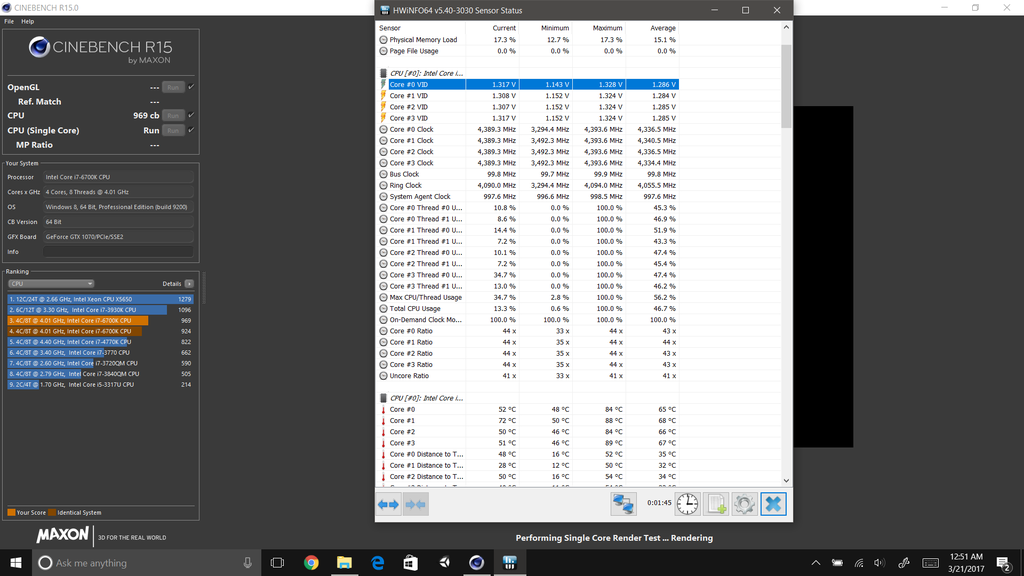The height and width of the screenshot is (576, 1024).
Task: Select the Total CPU Usage sensor row
Action: click(528, 308)
